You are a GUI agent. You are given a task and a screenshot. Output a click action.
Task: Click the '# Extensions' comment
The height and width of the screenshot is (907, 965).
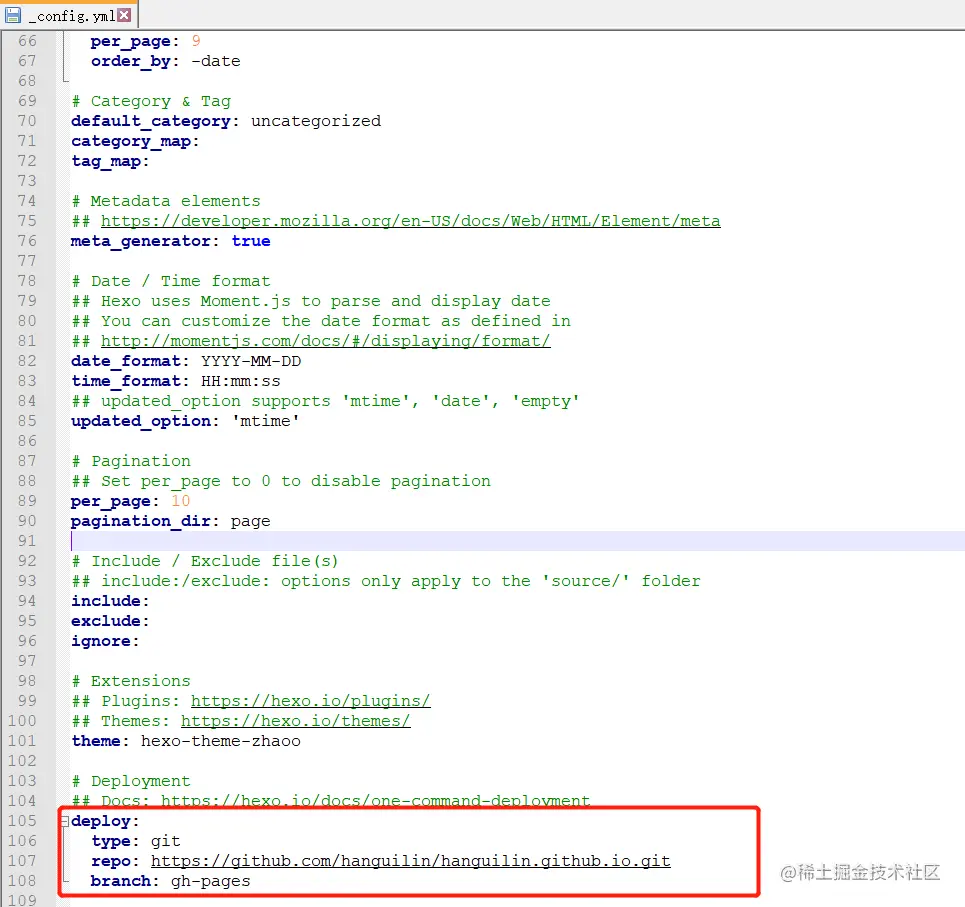coord(131,681)
